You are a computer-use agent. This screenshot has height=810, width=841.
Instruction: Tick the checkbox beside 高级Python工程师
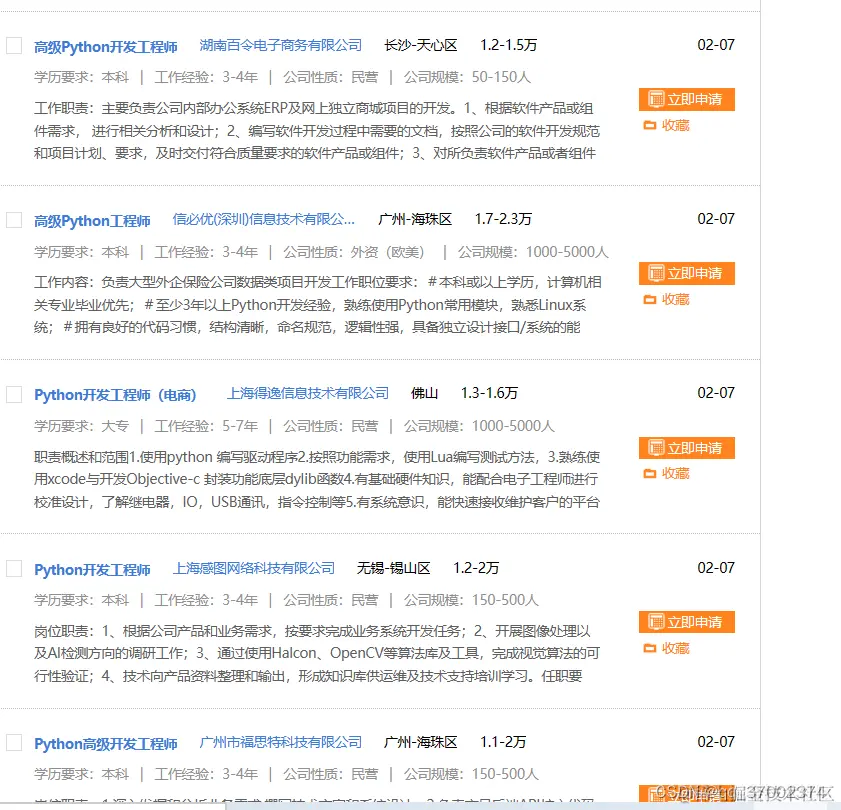click(14, 220)
